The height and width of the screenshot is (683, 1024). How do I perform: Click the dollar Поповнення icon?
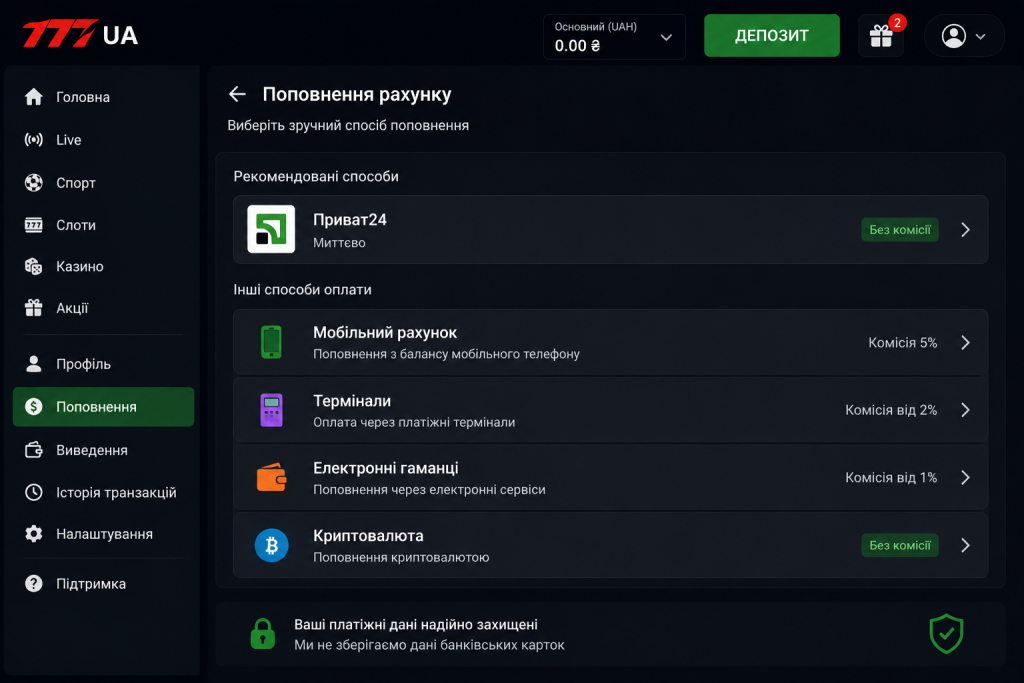pyautogui.click(x=33, y=407)
